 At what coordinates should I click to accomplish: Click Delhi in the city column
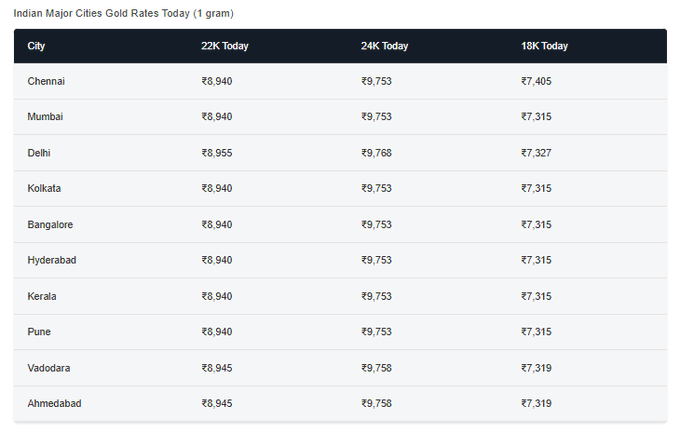(39, 153)
